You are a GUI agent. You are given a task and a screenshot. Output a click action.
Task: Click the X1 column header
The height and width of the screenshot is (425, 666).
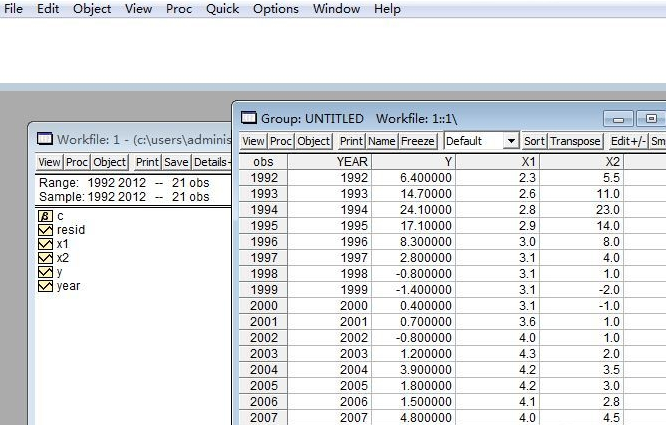pyautogui.click(x=497, y=162)
